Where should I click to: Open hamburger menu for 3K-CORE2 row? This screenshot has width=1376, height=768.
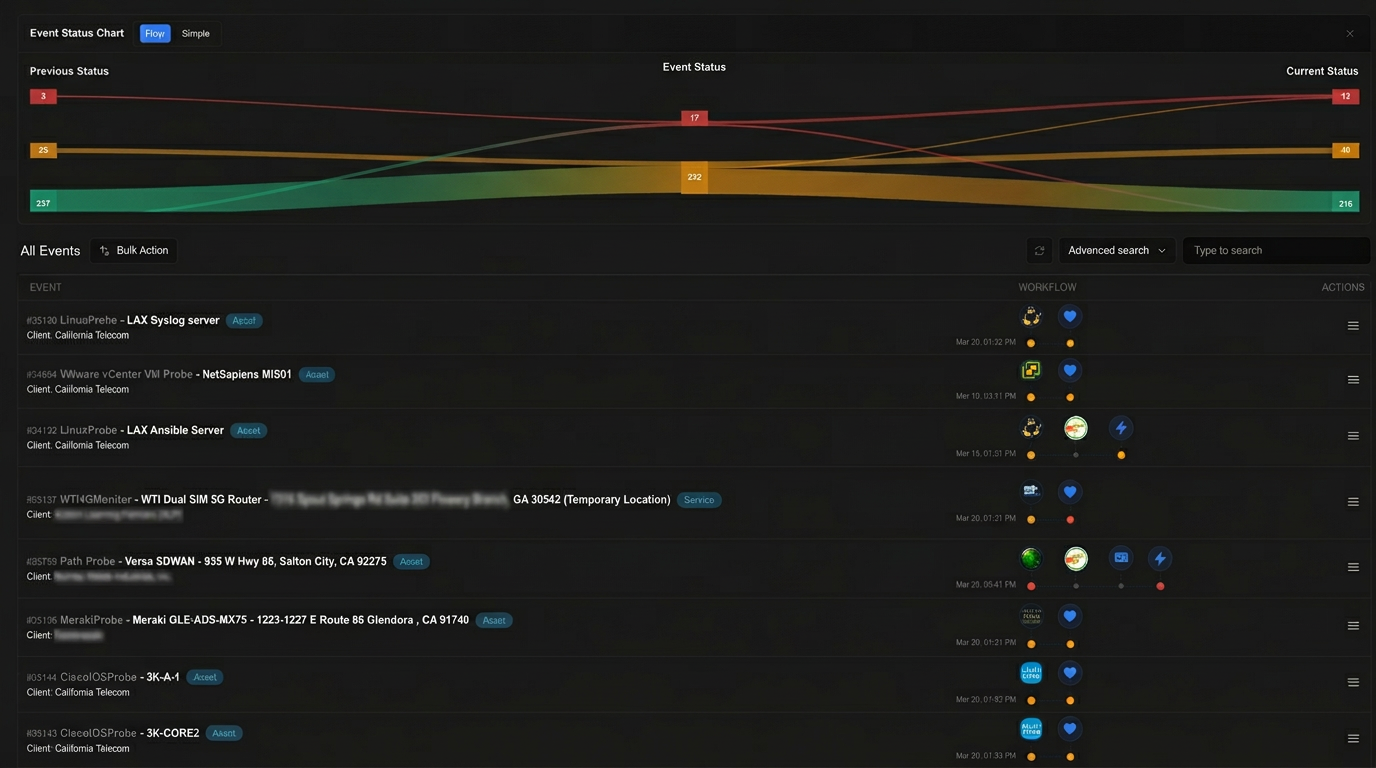[1353, 739]
